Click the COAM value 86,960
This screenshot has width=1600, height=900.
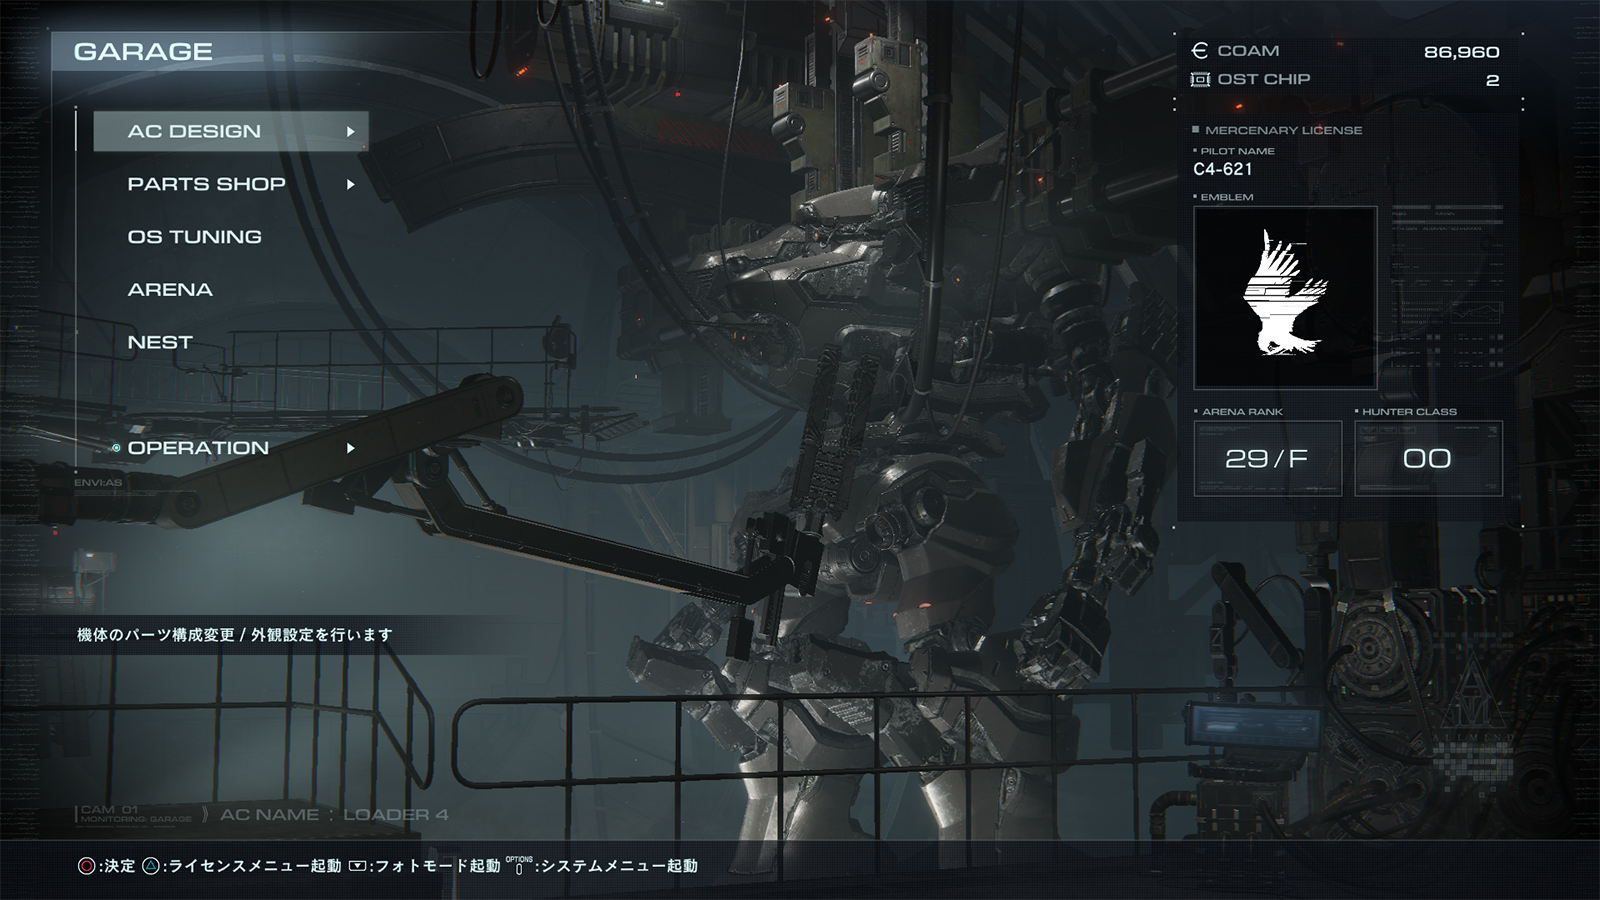pyautogui.click(x=1461, y=52)
